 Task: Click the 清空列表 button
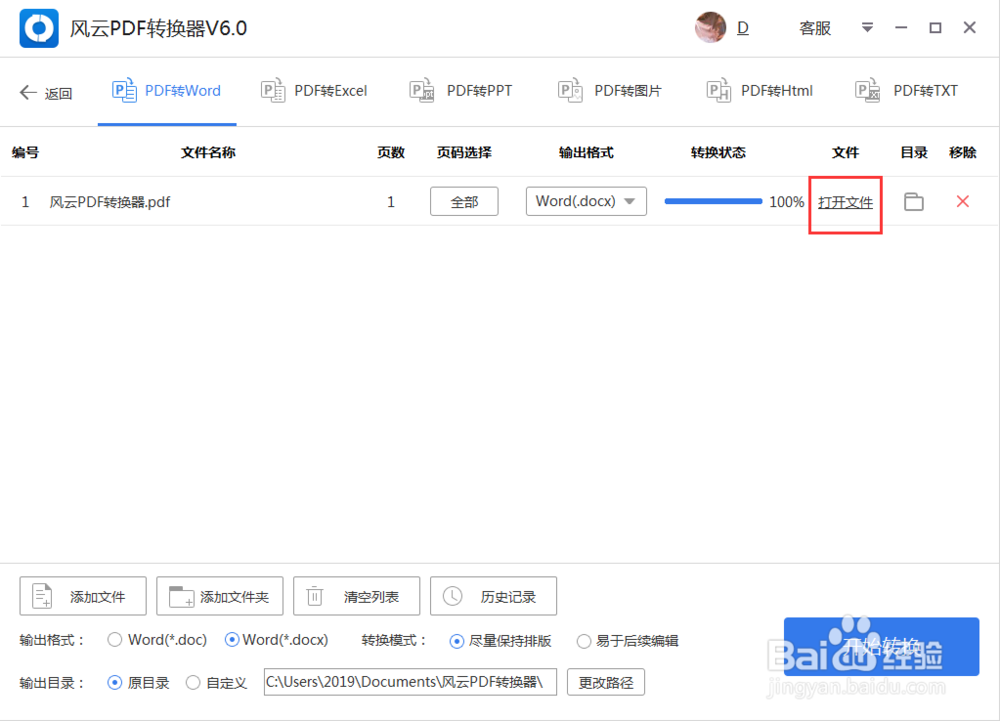[357, 596]
